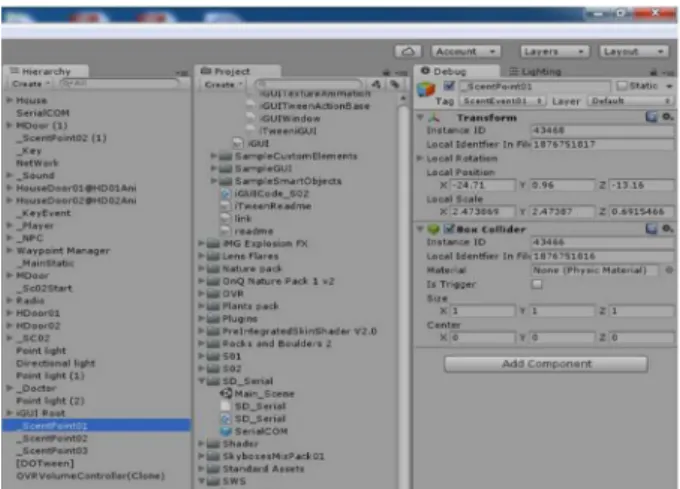The height and width of the screenshot is (489, 680).
Task: Click the SampleCustomElements folder icon
Action: 226,156
